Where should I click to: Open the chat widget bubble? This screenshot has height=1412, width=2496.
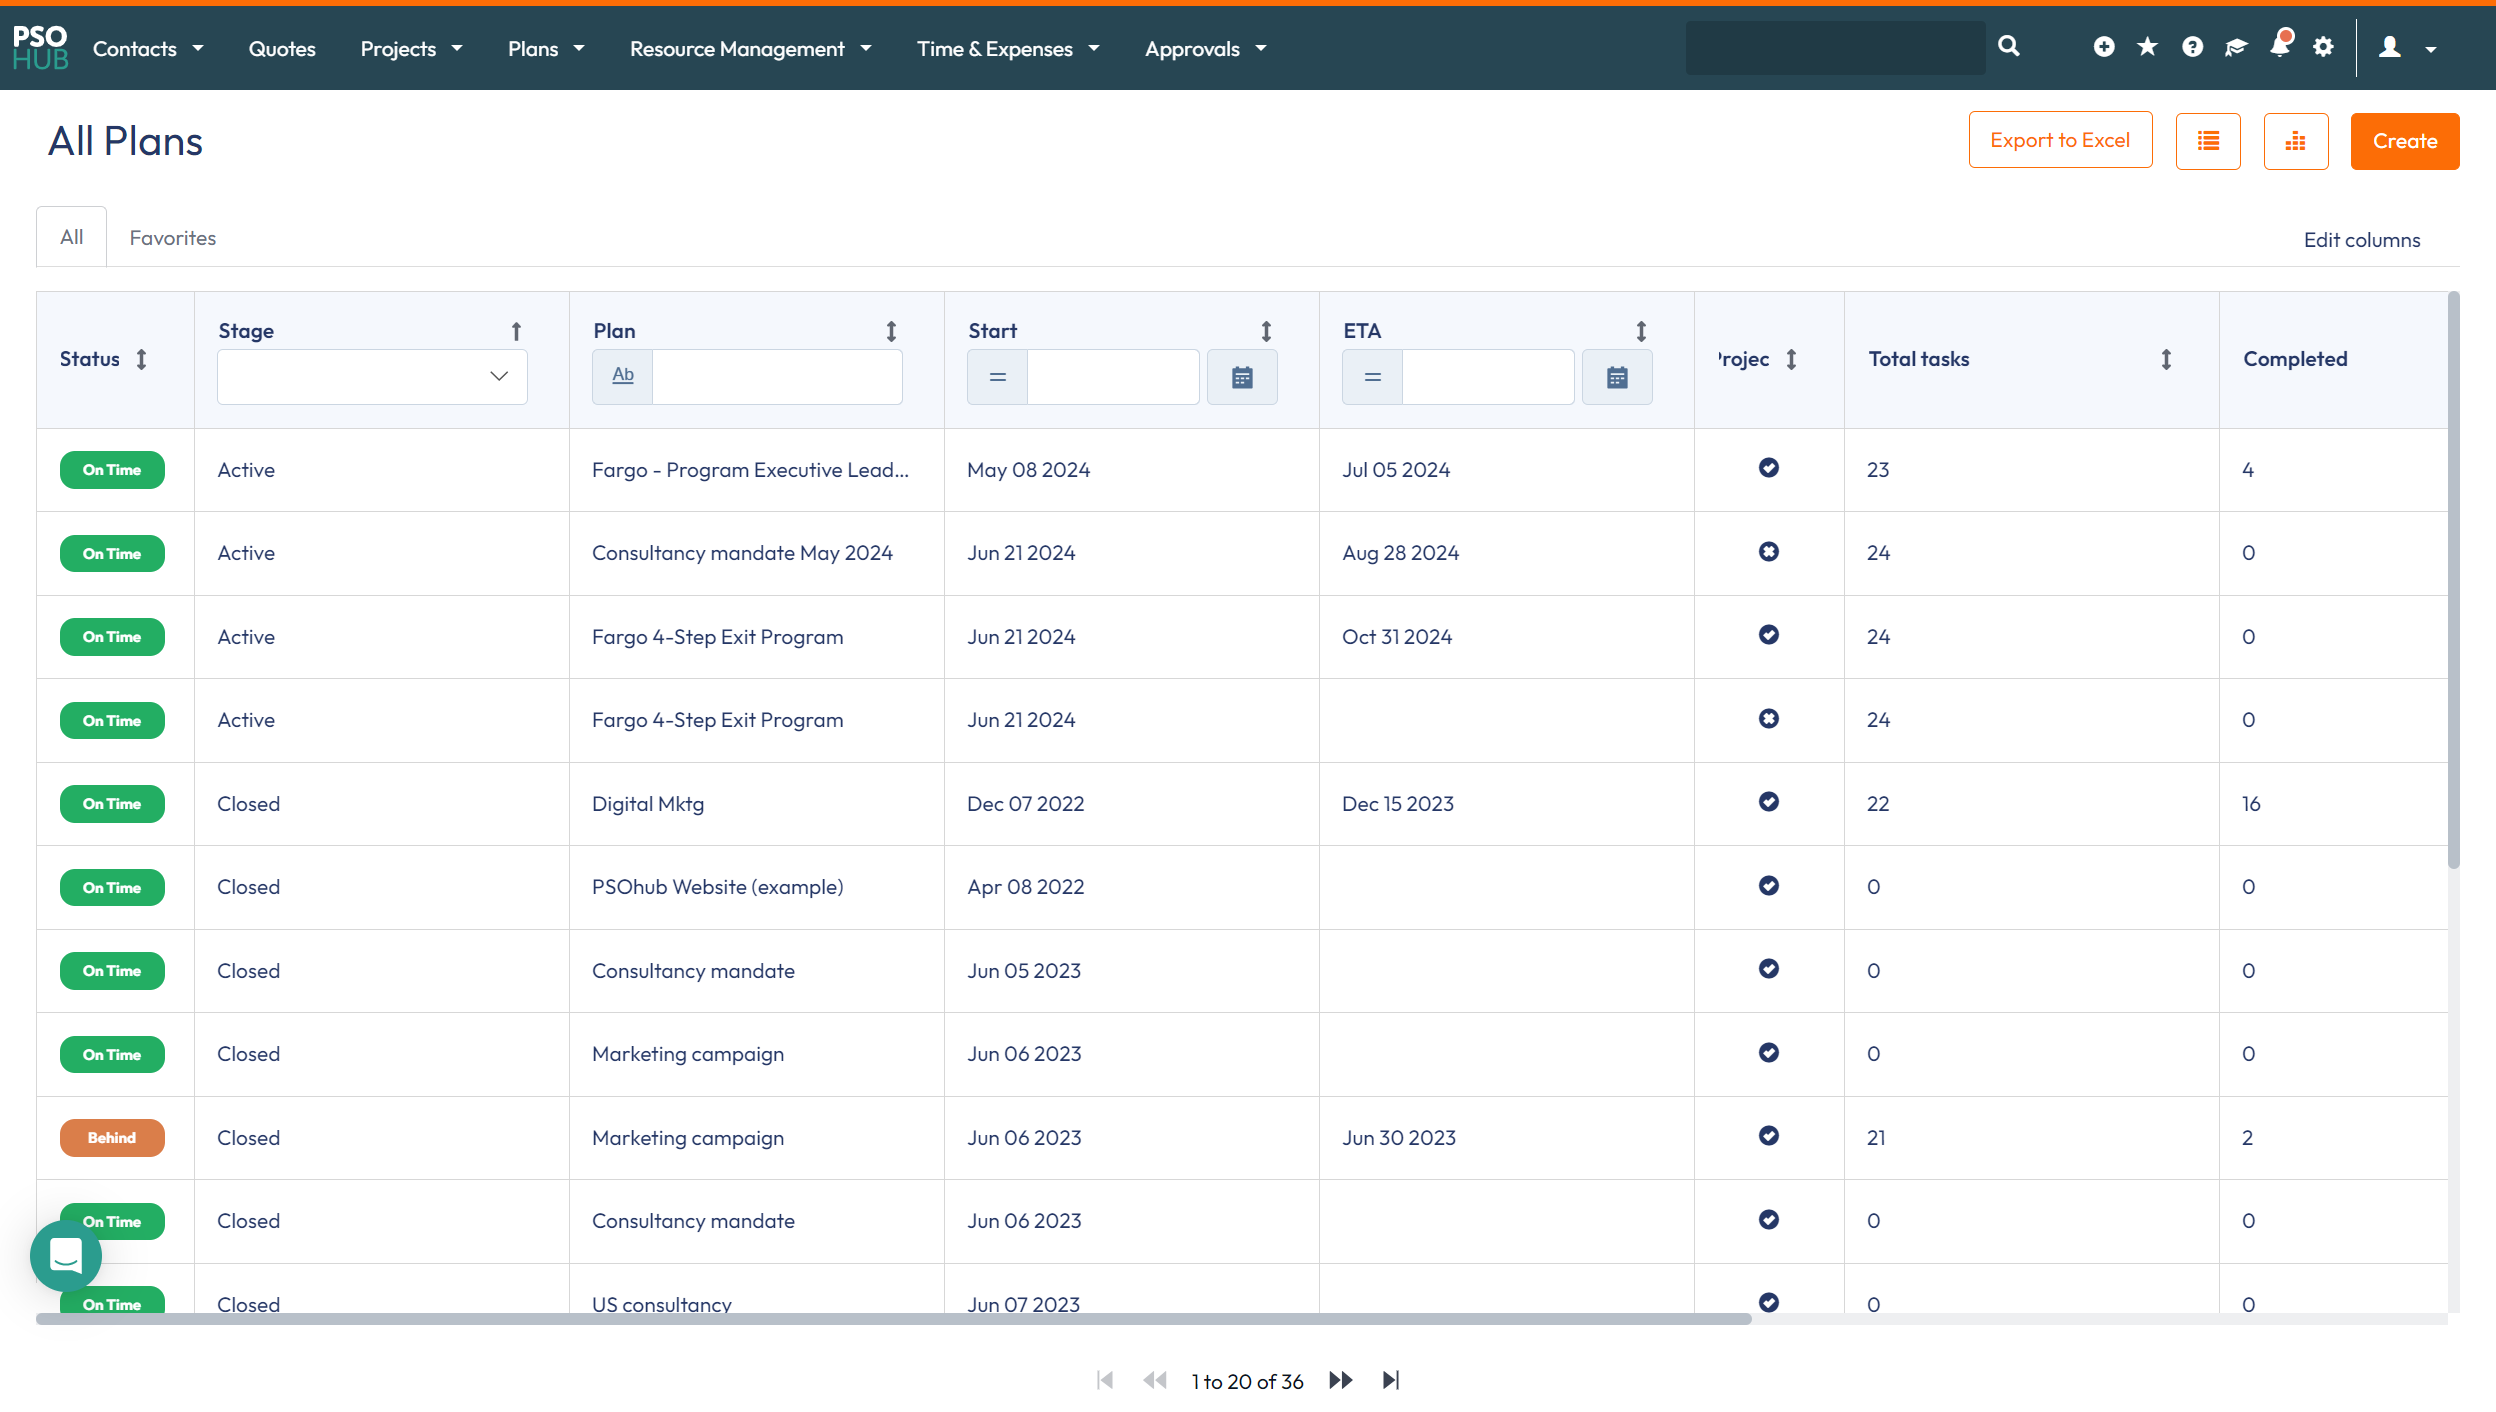pyautogui.click(x=66, y=1255)
